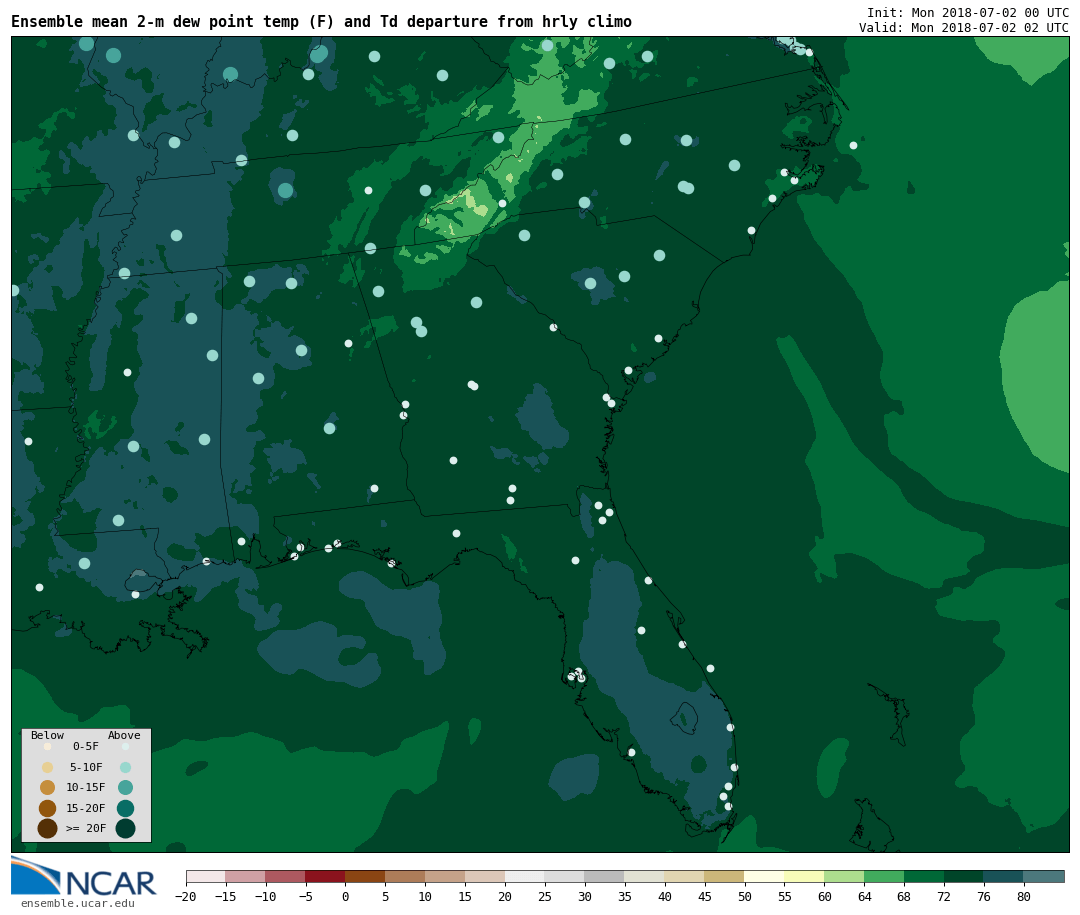The height and width of the screenshot is (915, 1080).
Task: Select the Below 5-10F legend circle
Action: tap(48, 767)
